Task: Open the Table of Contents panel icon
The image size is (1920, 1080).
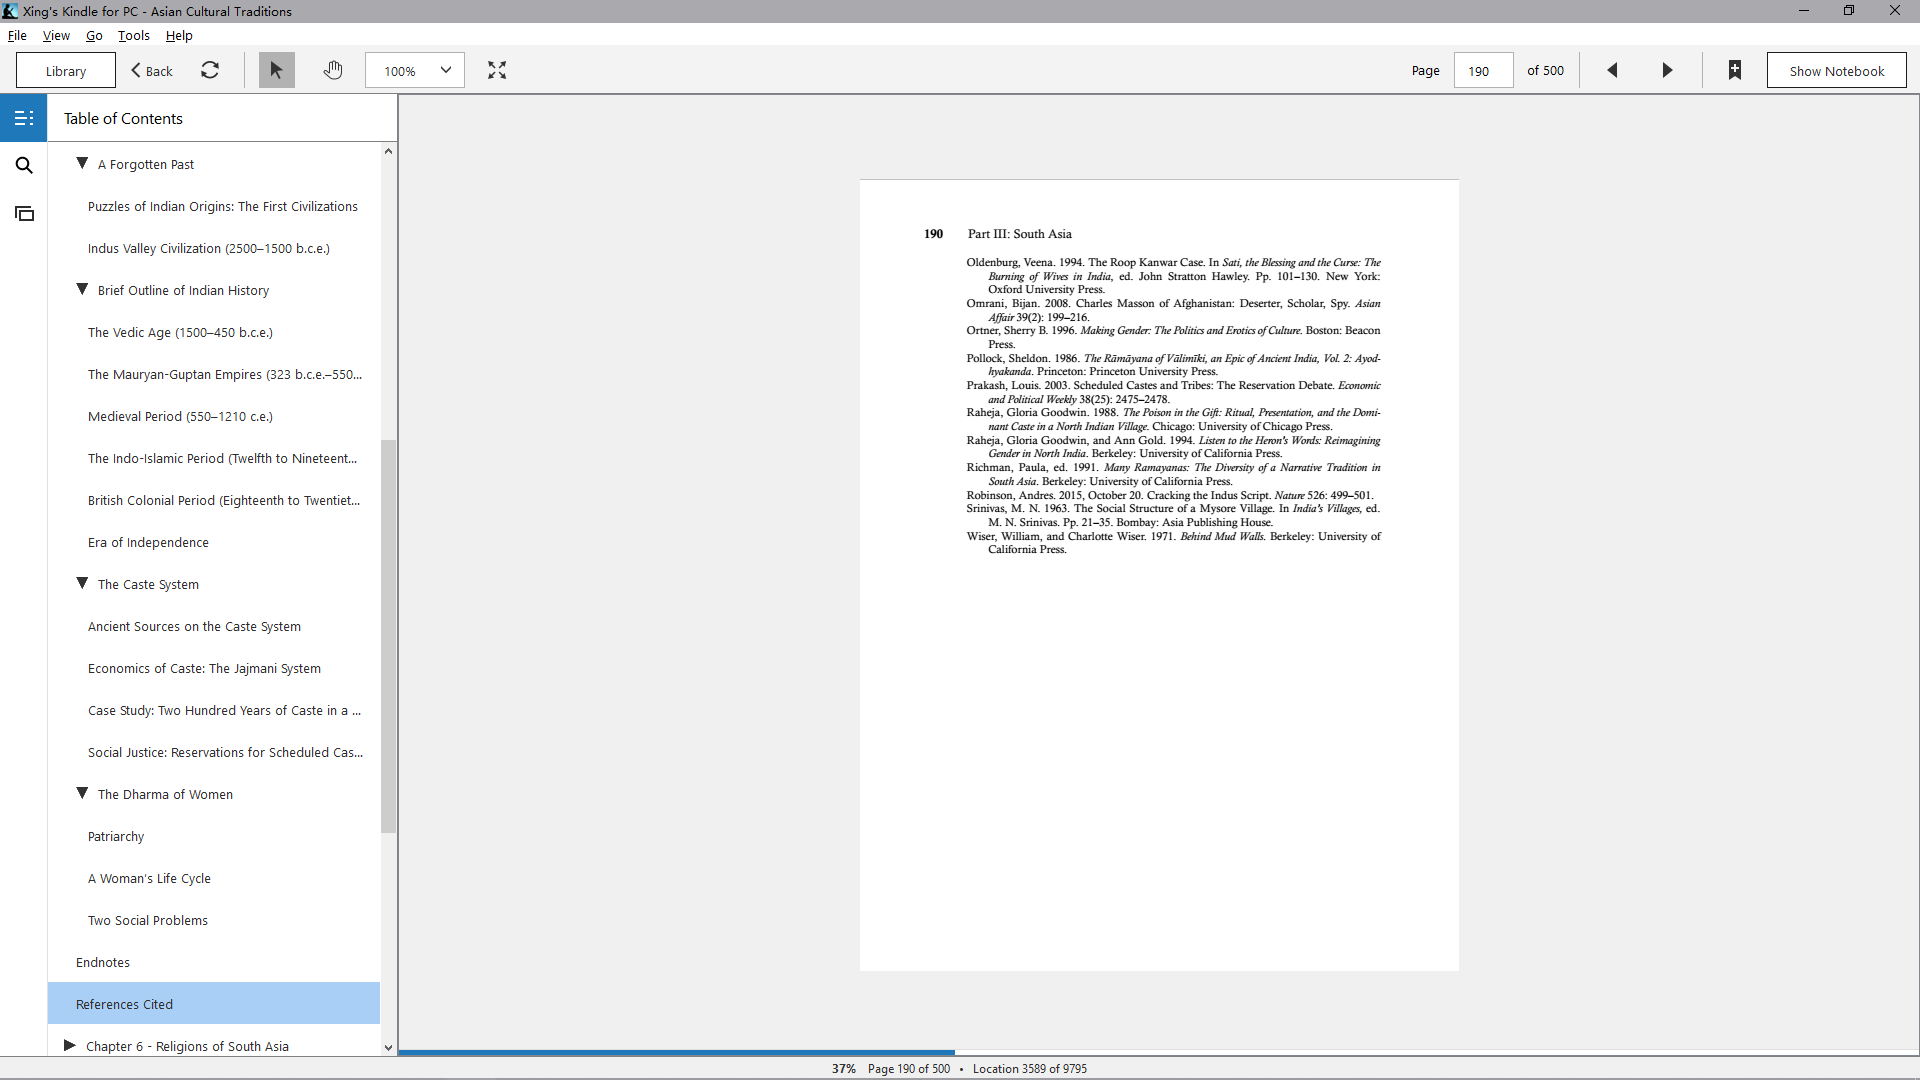Action: pos(24,118)
